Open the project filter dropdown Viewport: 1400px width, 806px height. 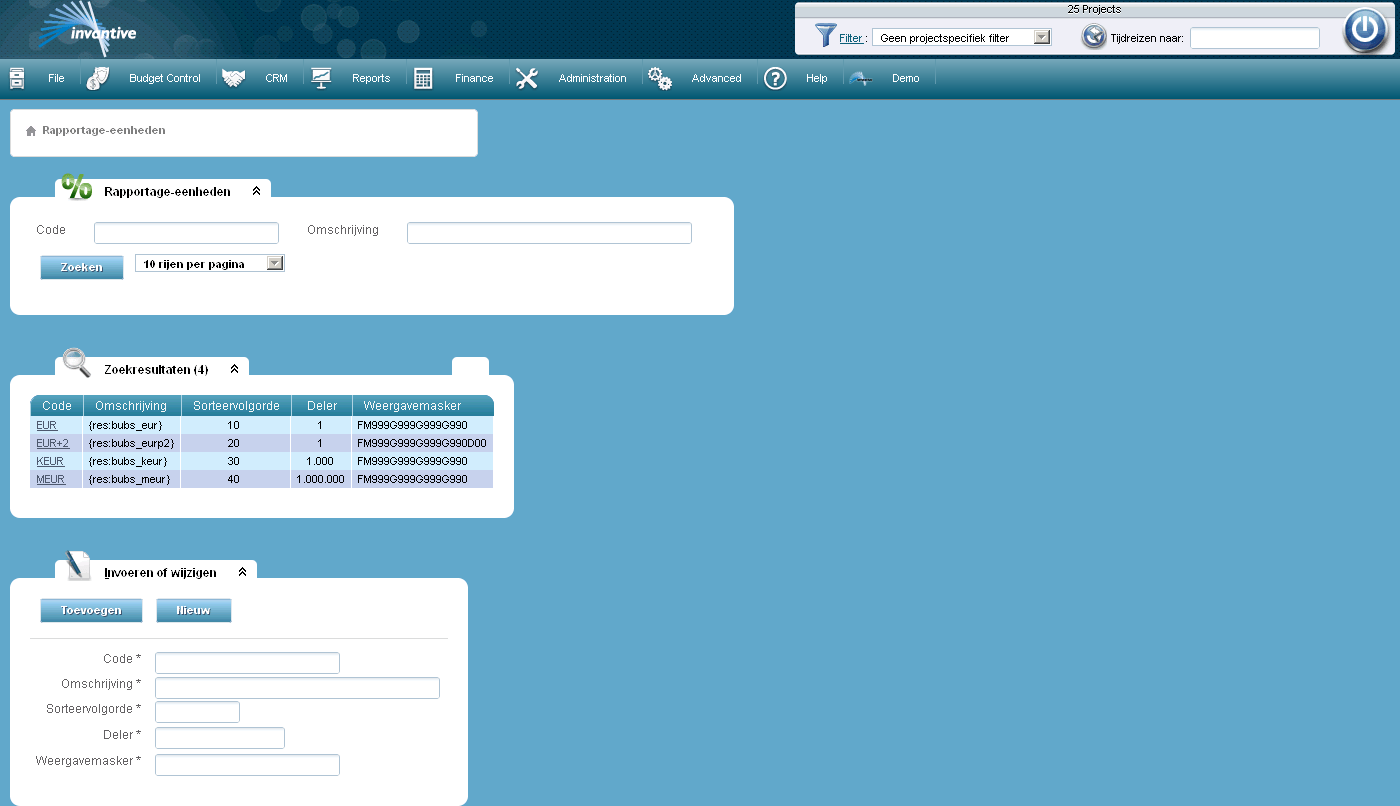pos(962,37)
